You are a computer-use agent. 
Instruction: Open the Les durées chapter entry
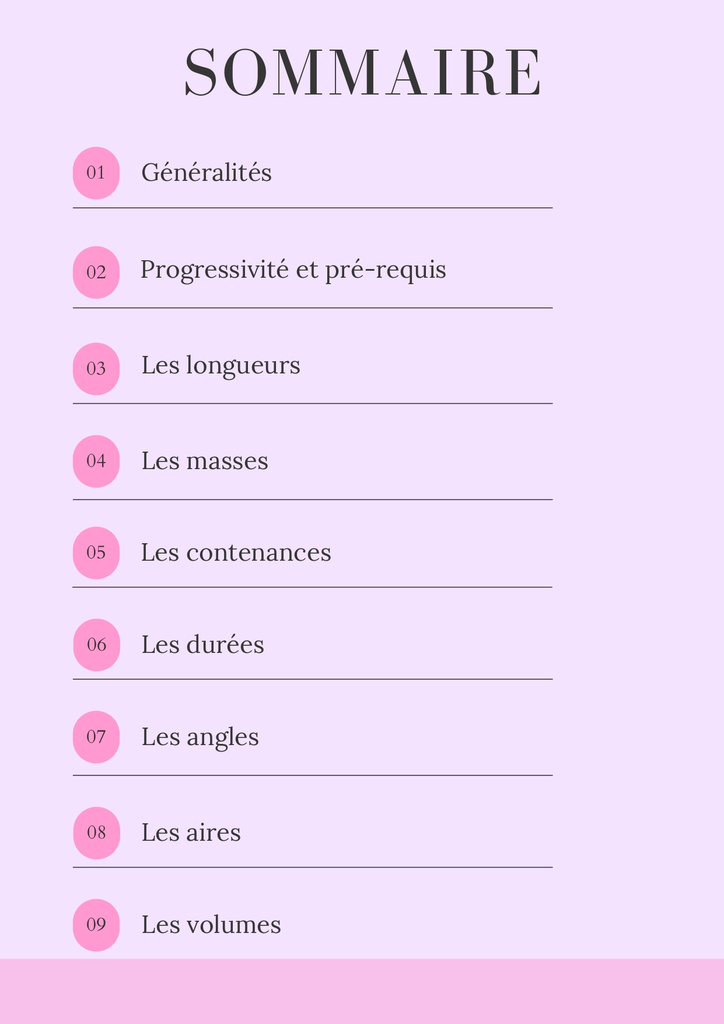click(202, 645)
